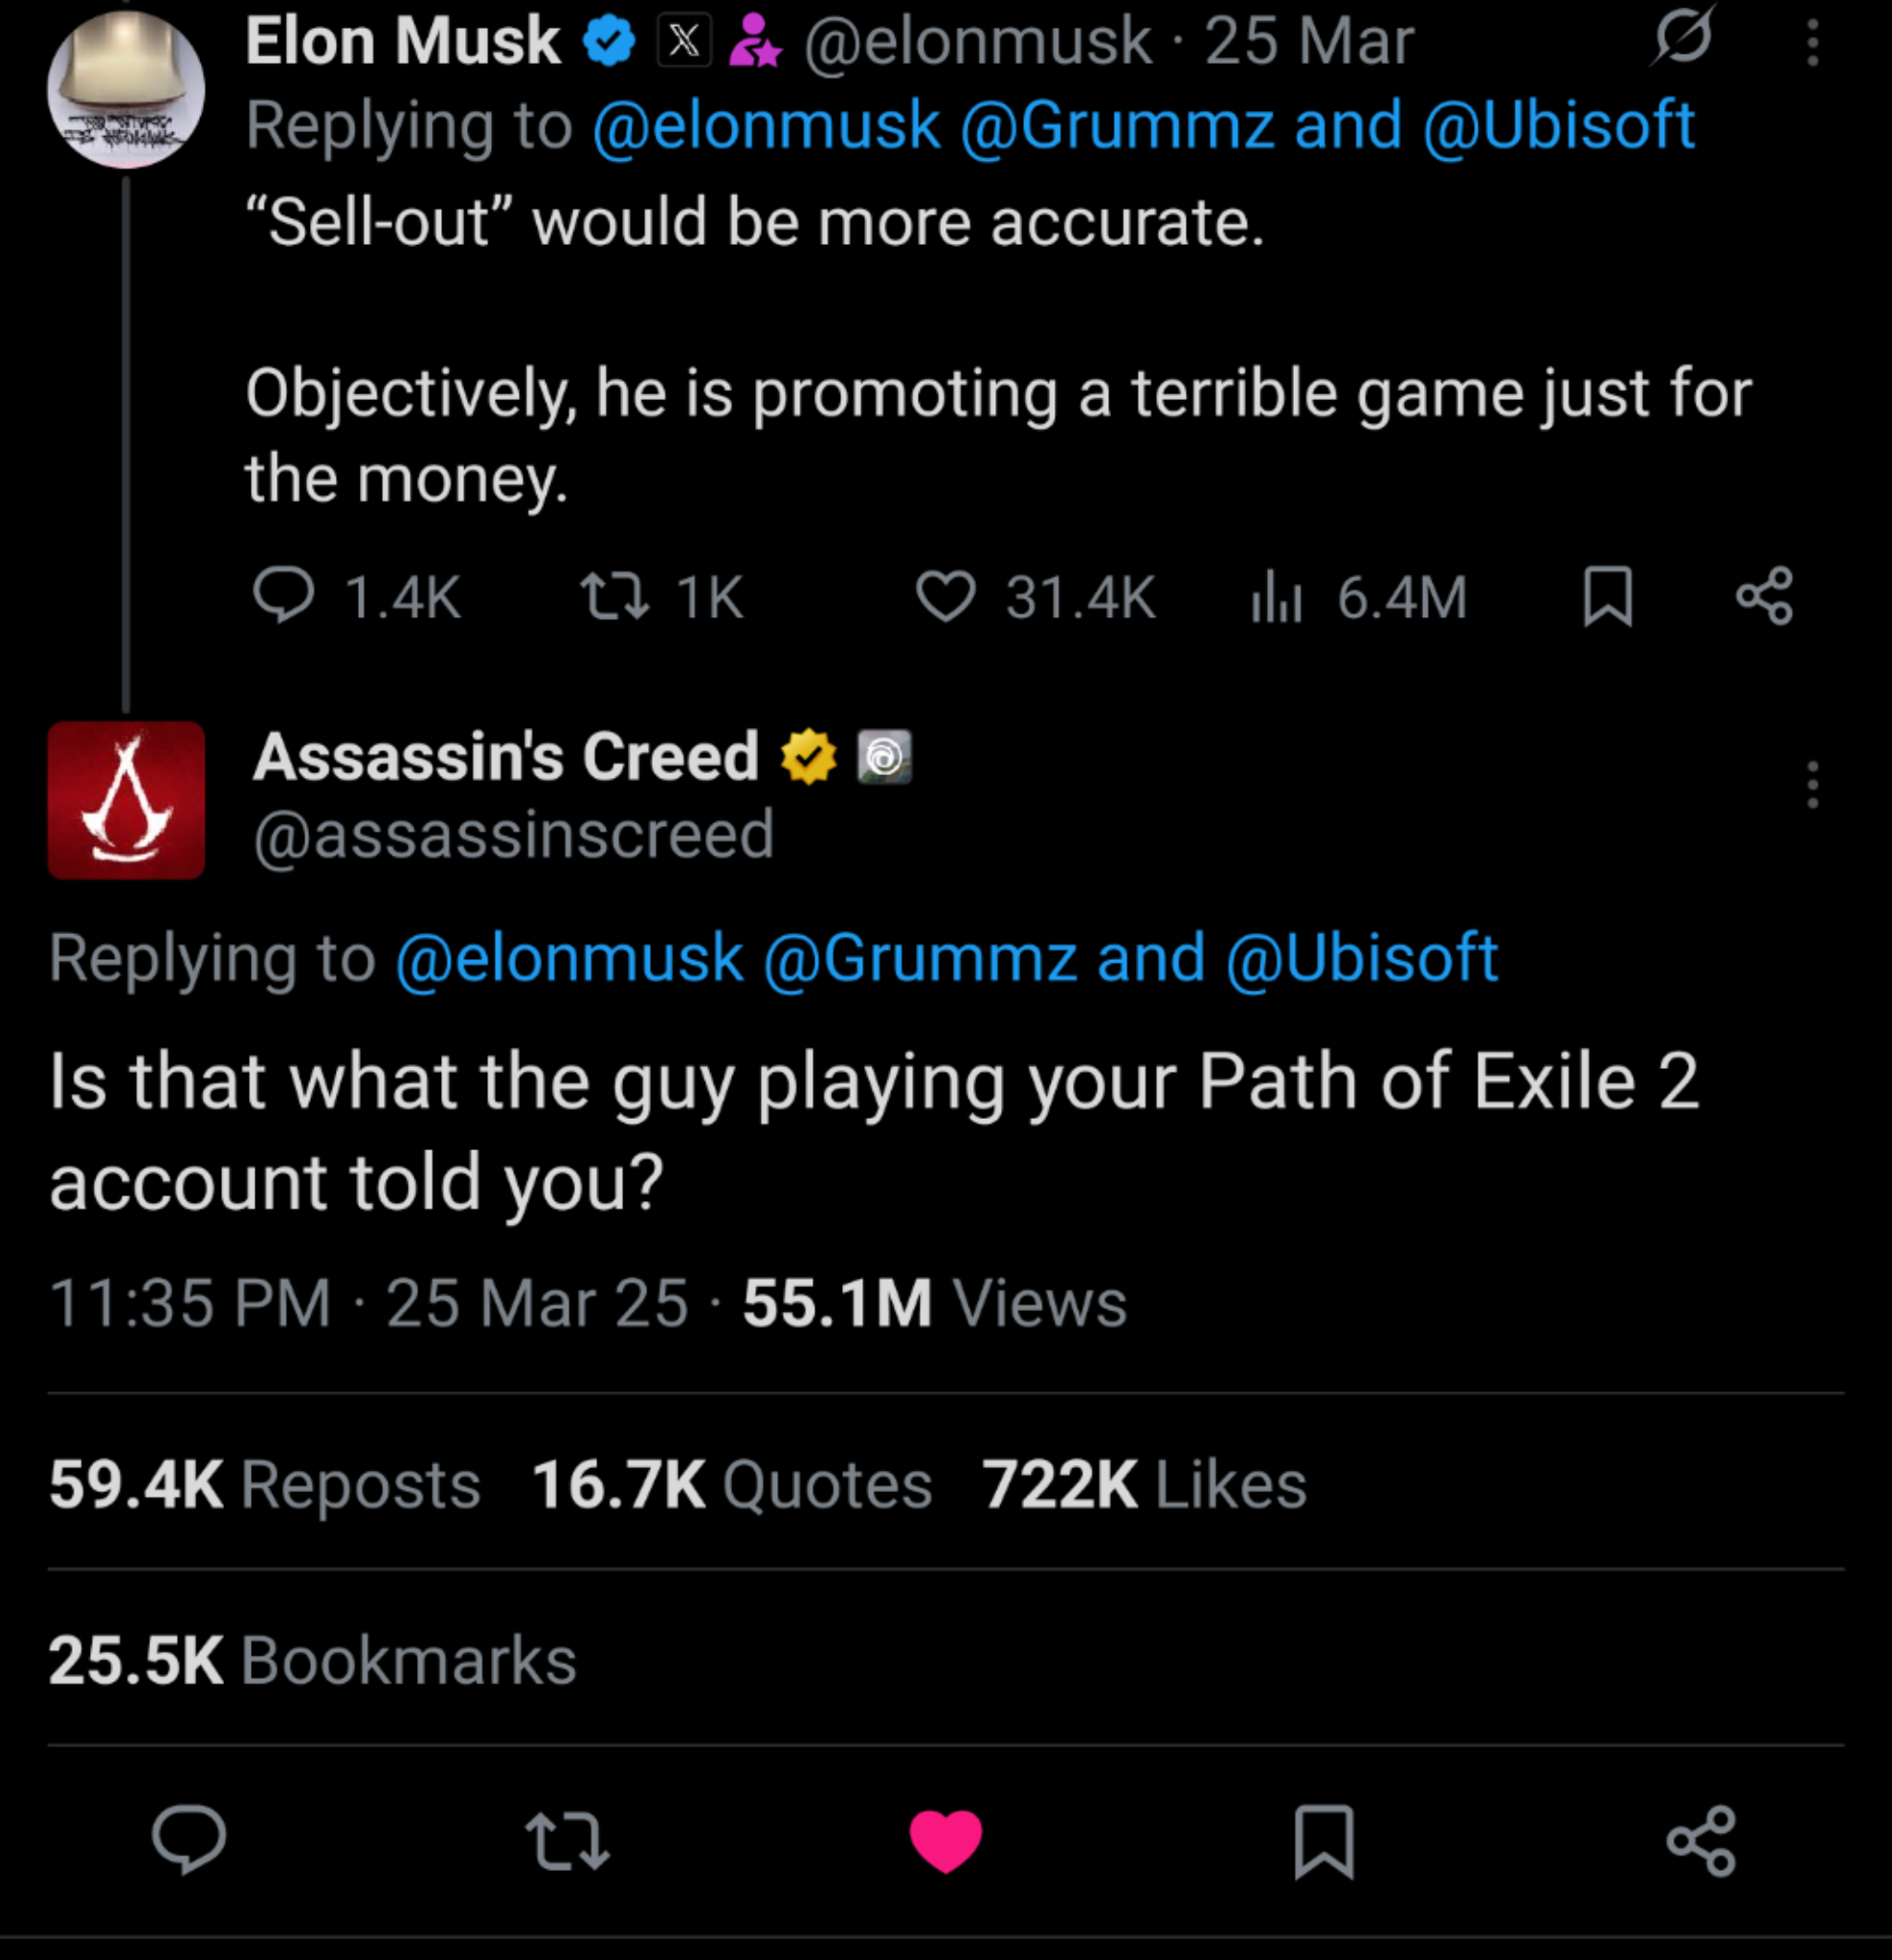1892x1960 pixels.
Task: Open Elon Musk's profile picture
Action: 126,90
